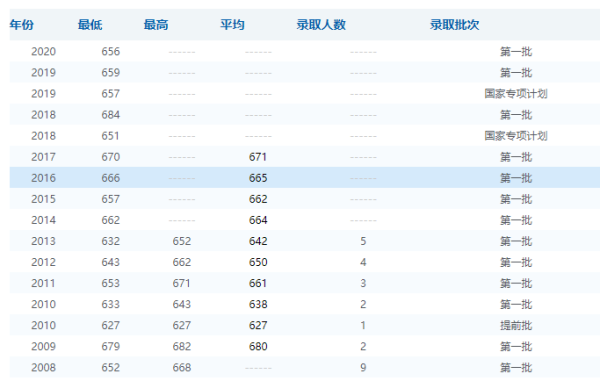Select the highest score 668
600x381 pixels.
tap(181, 367)
